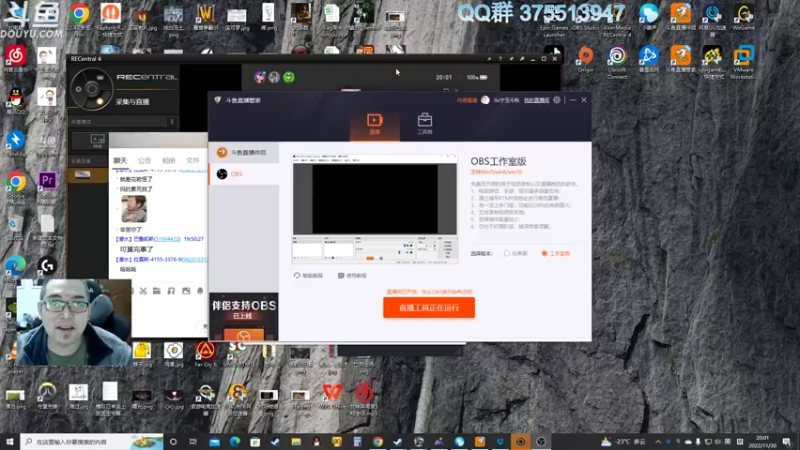Click the first avatar icon in RECentral top bar
This screenshot has height=450, width=800.
coord(260,77)
